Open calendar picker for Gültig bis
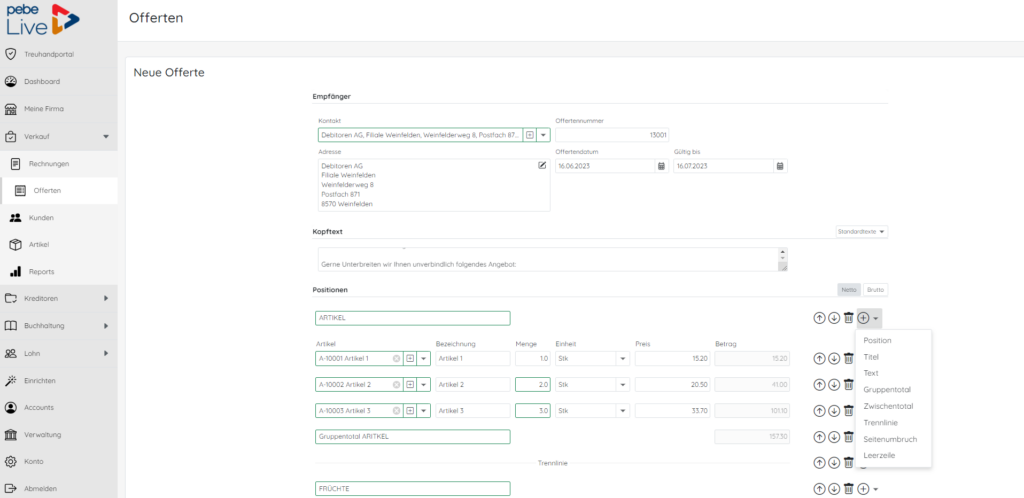This screenshot has width=1024, height=498. [x=780, y=166]
